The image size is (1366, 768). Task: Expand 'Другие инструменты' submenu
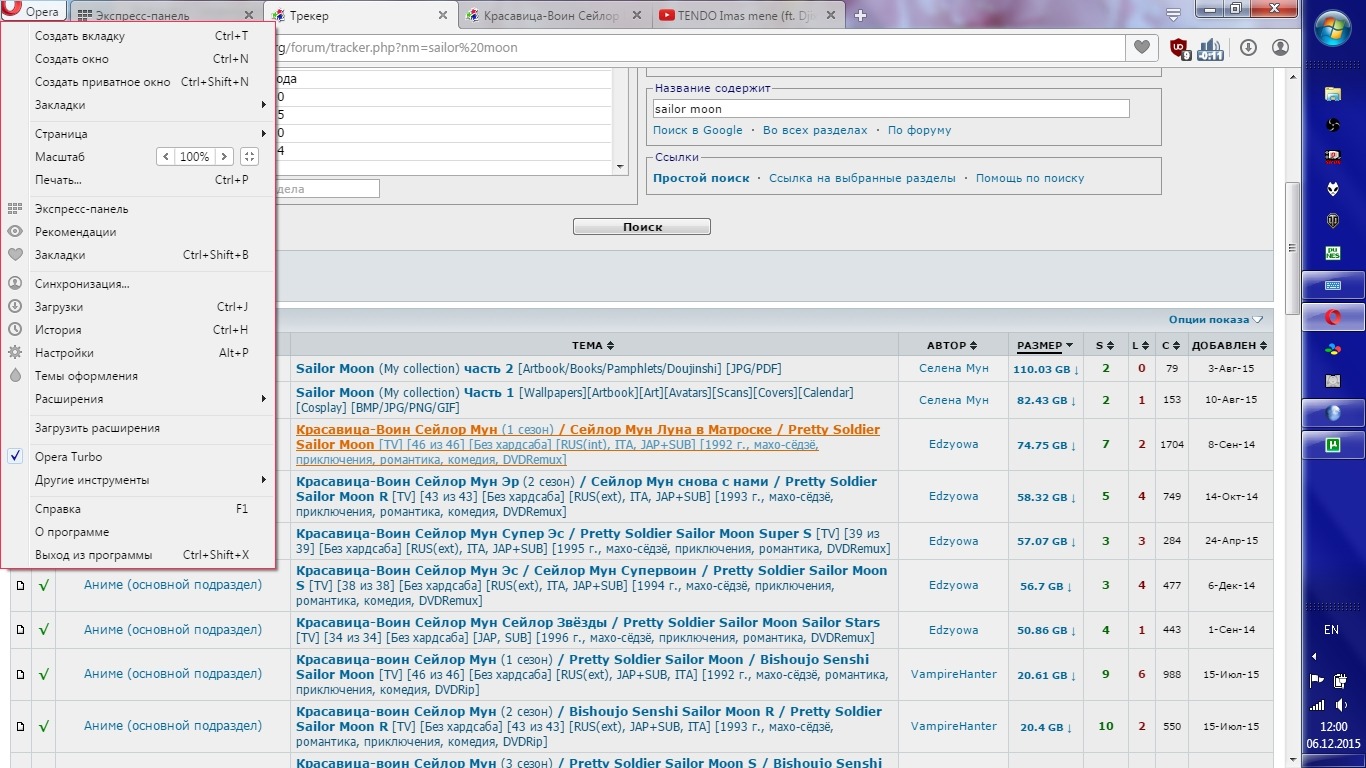pos(138,480)
